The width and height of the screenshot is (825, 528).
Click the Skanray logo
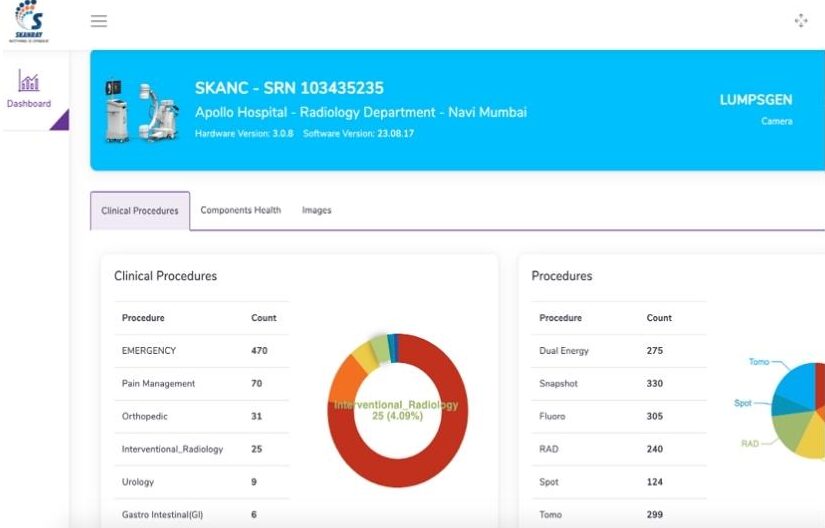click(x=29, y=22)
